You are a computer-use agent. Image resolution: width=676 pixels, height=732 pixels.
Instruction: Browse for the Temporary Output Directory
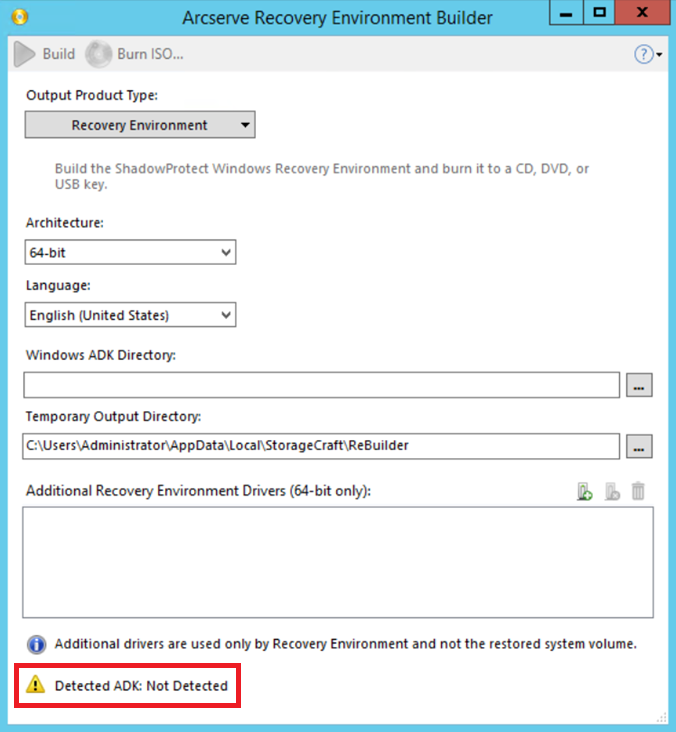pyautogui.click(x=639, y=447)
